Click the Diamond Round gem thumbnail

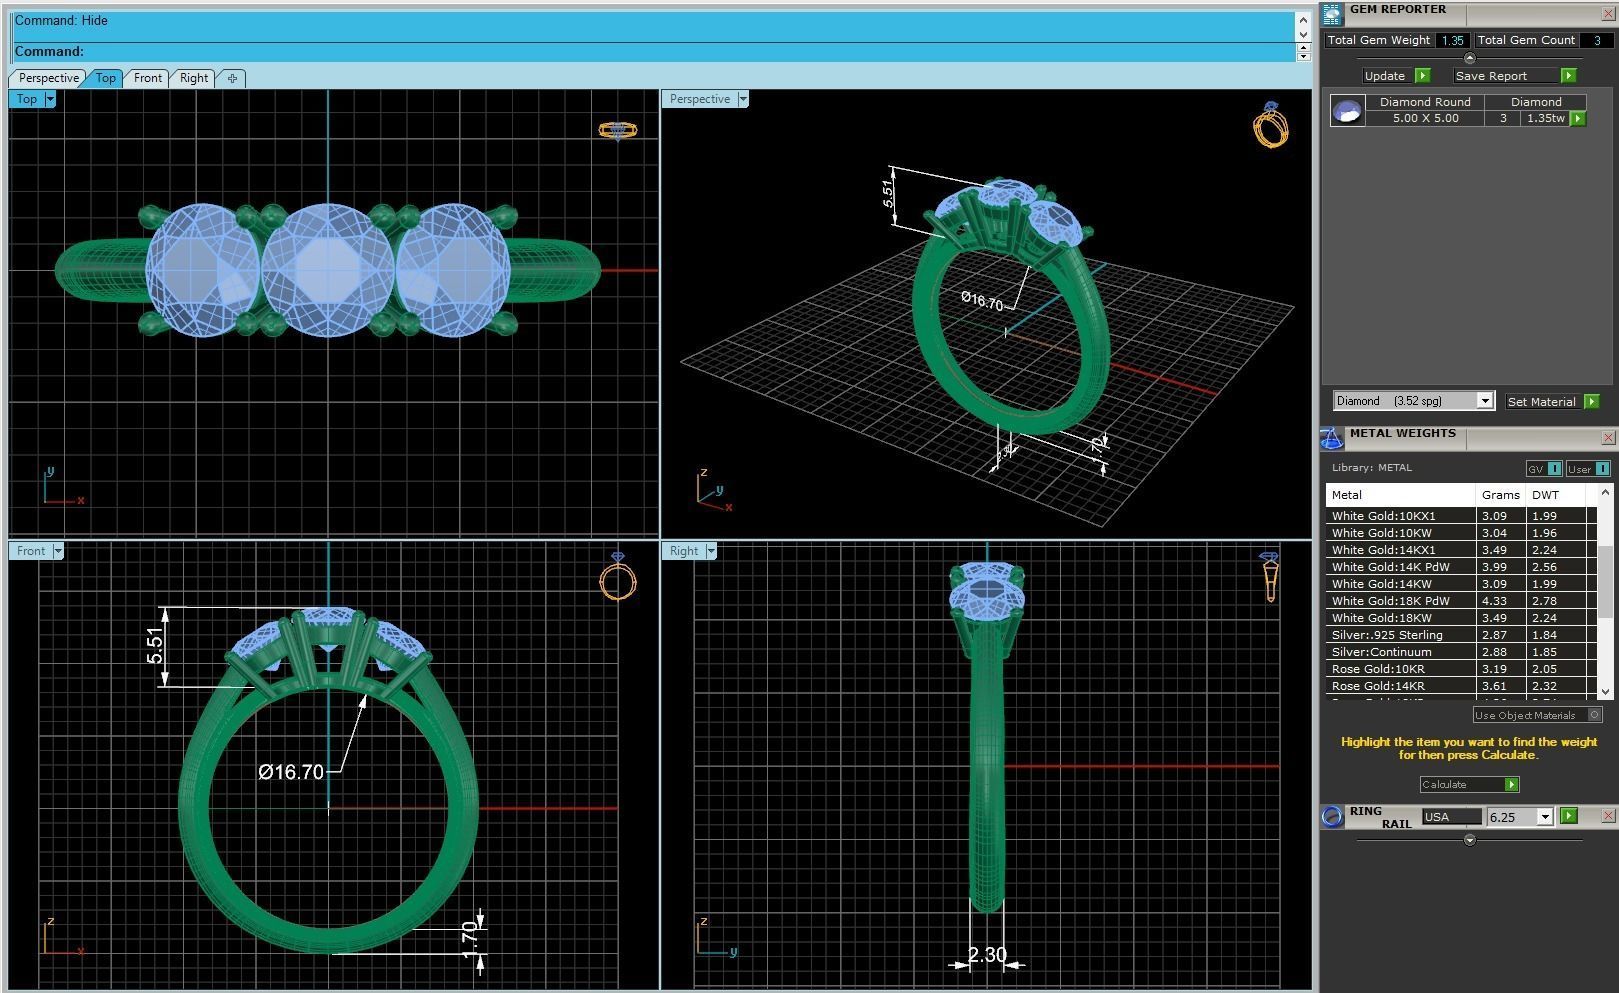point(1348,110)
